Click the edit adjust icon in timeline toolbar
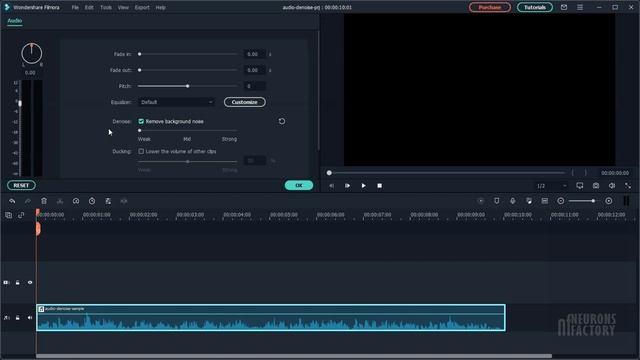Screen dimensions: 640x360 click(108, 201)
